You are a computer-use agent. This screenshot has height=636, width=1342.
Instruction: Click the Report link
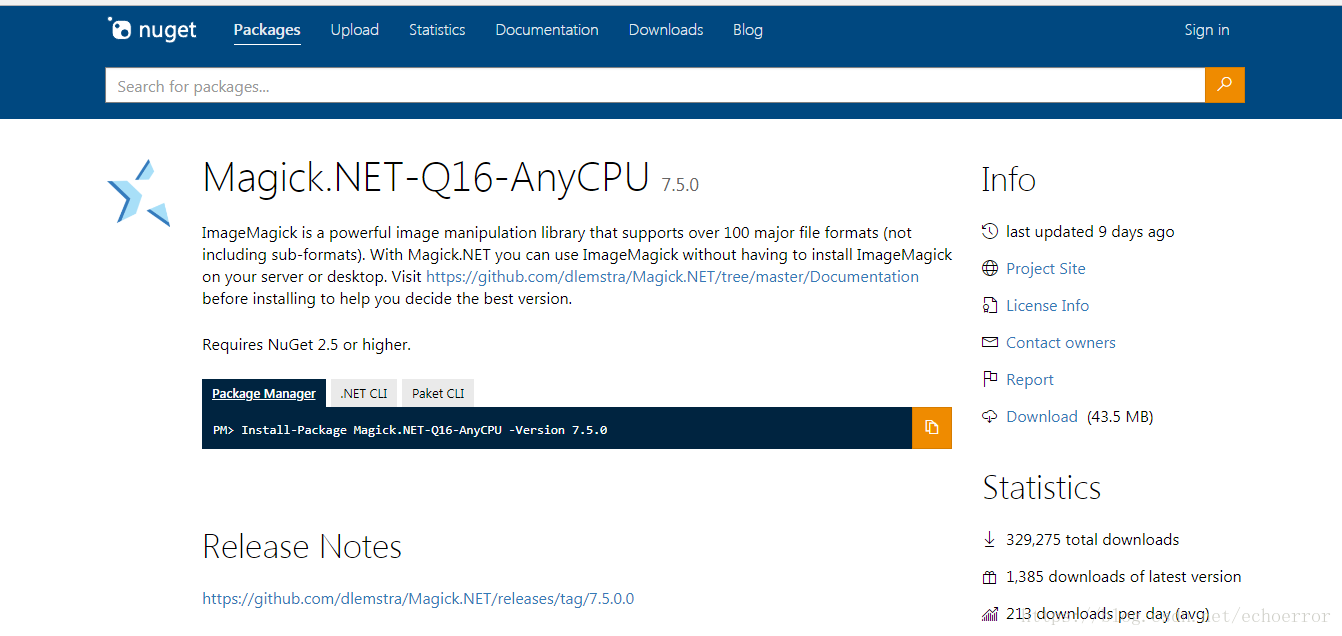coord(1030,379)
